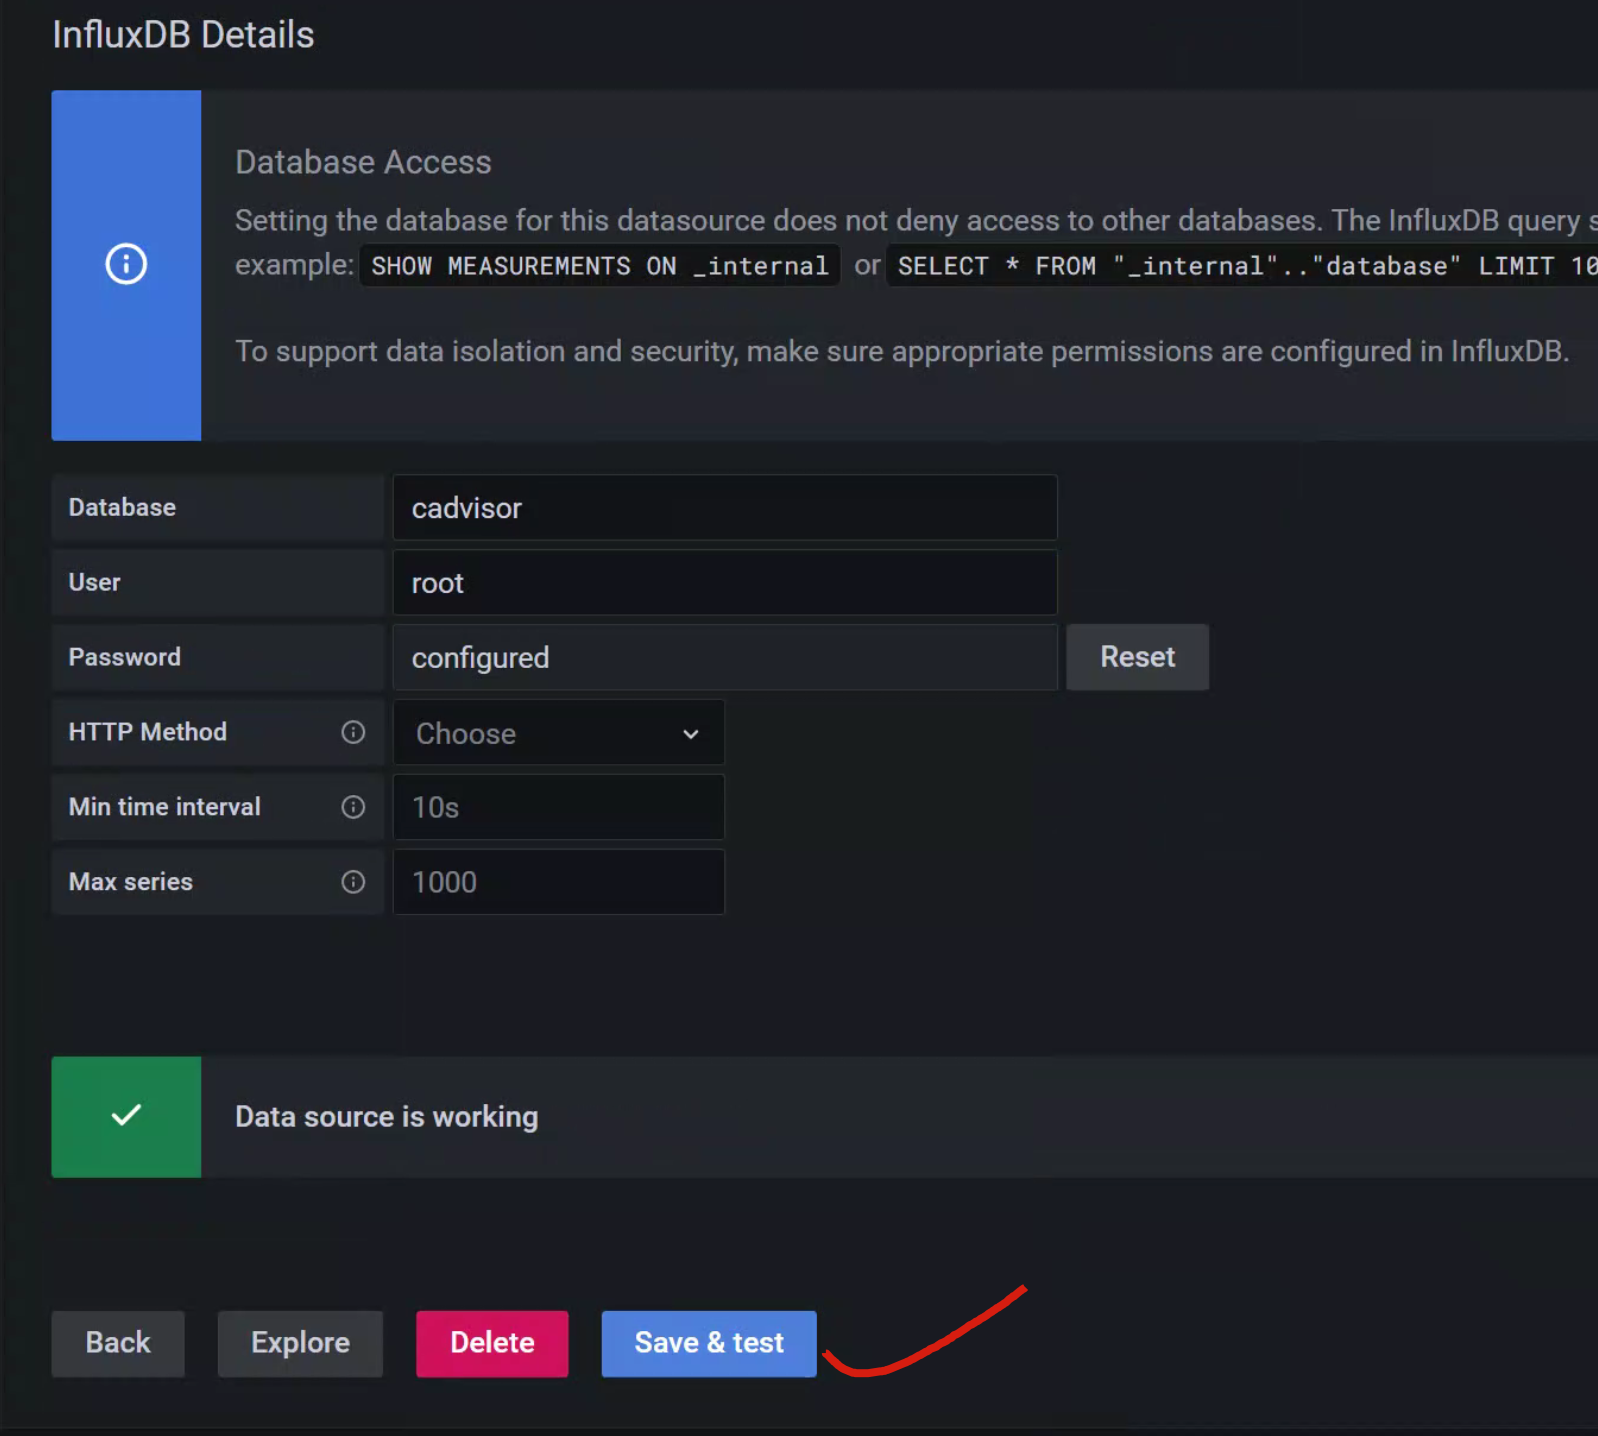Focus the Database field containing cadvisor
The image size is (1598, 1436).
(724, 508)
